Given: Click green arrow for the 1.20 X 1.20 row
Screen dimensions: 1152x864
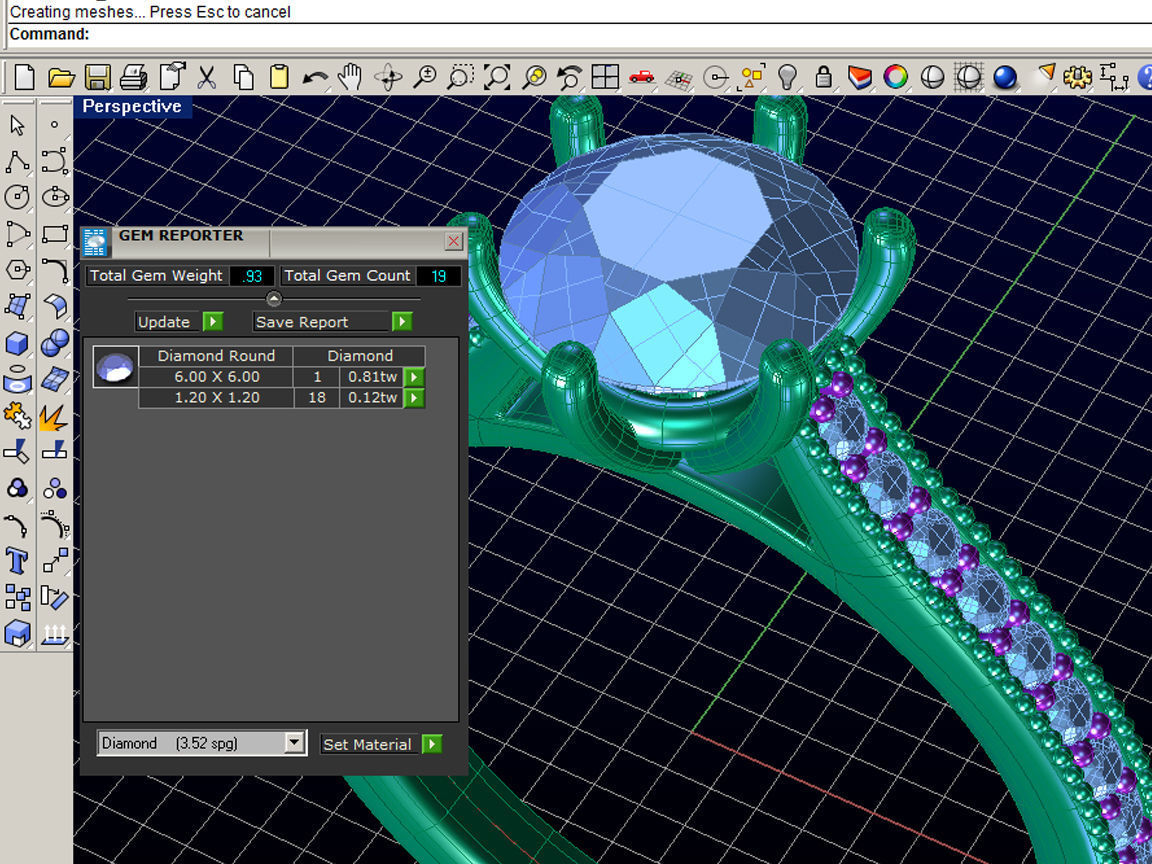Looking at the screenshot, I should [x=414, y=397].
